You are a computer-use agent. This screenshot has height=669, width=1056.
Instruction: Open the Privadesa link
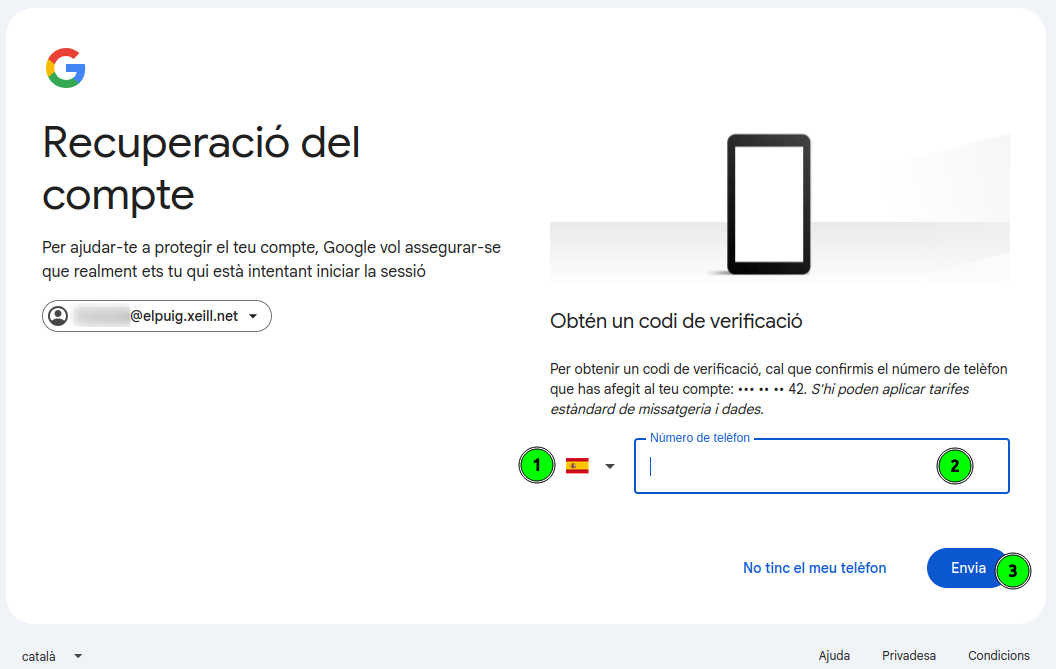909,656
